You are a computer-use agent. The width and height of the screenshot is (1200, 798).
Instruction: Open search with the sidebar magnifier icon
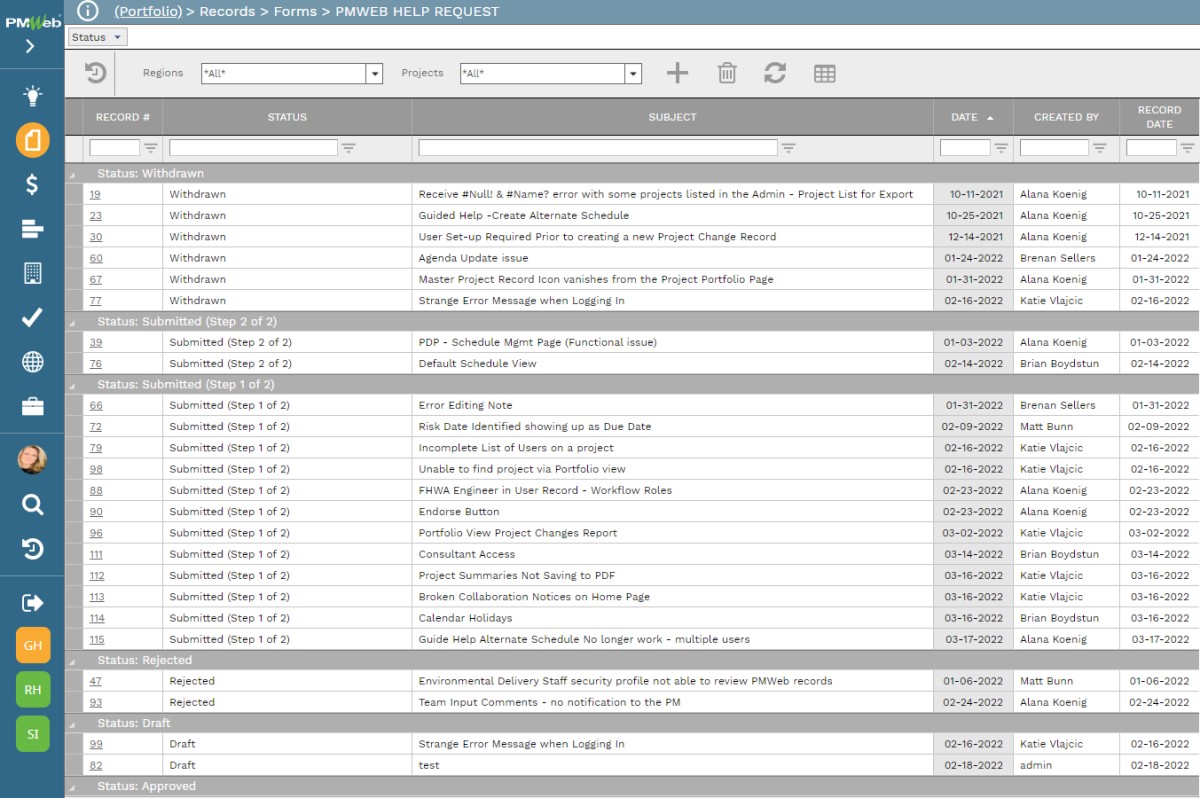click(x=33, y=505)
